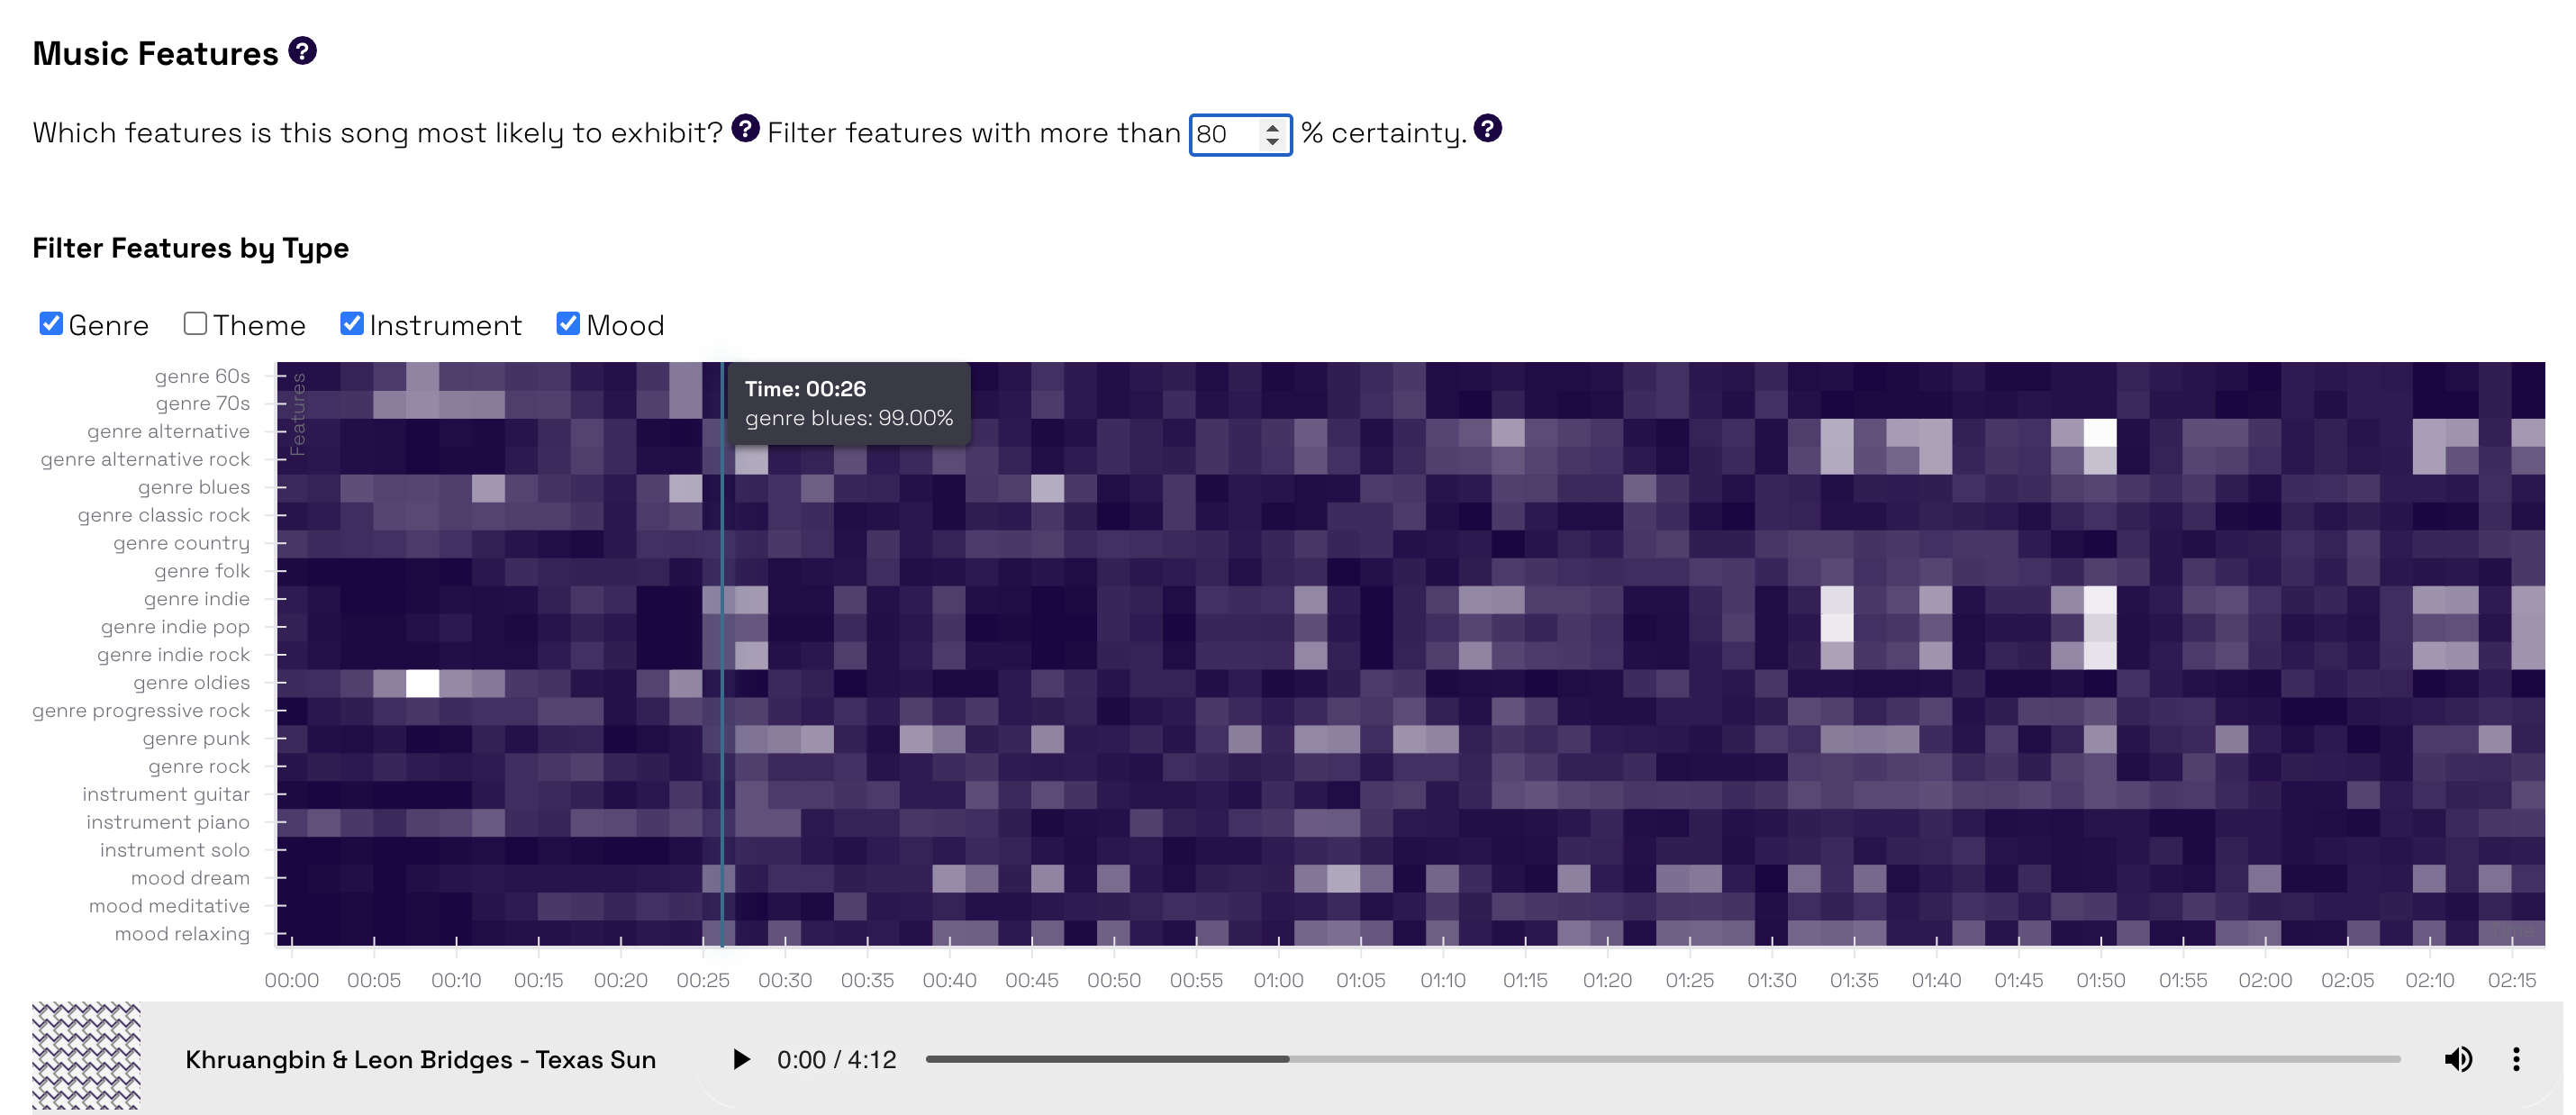2576x1115 pixels.
Task: Click help icon after 'most likely to exhibit?'
Action: click(745, 129)
